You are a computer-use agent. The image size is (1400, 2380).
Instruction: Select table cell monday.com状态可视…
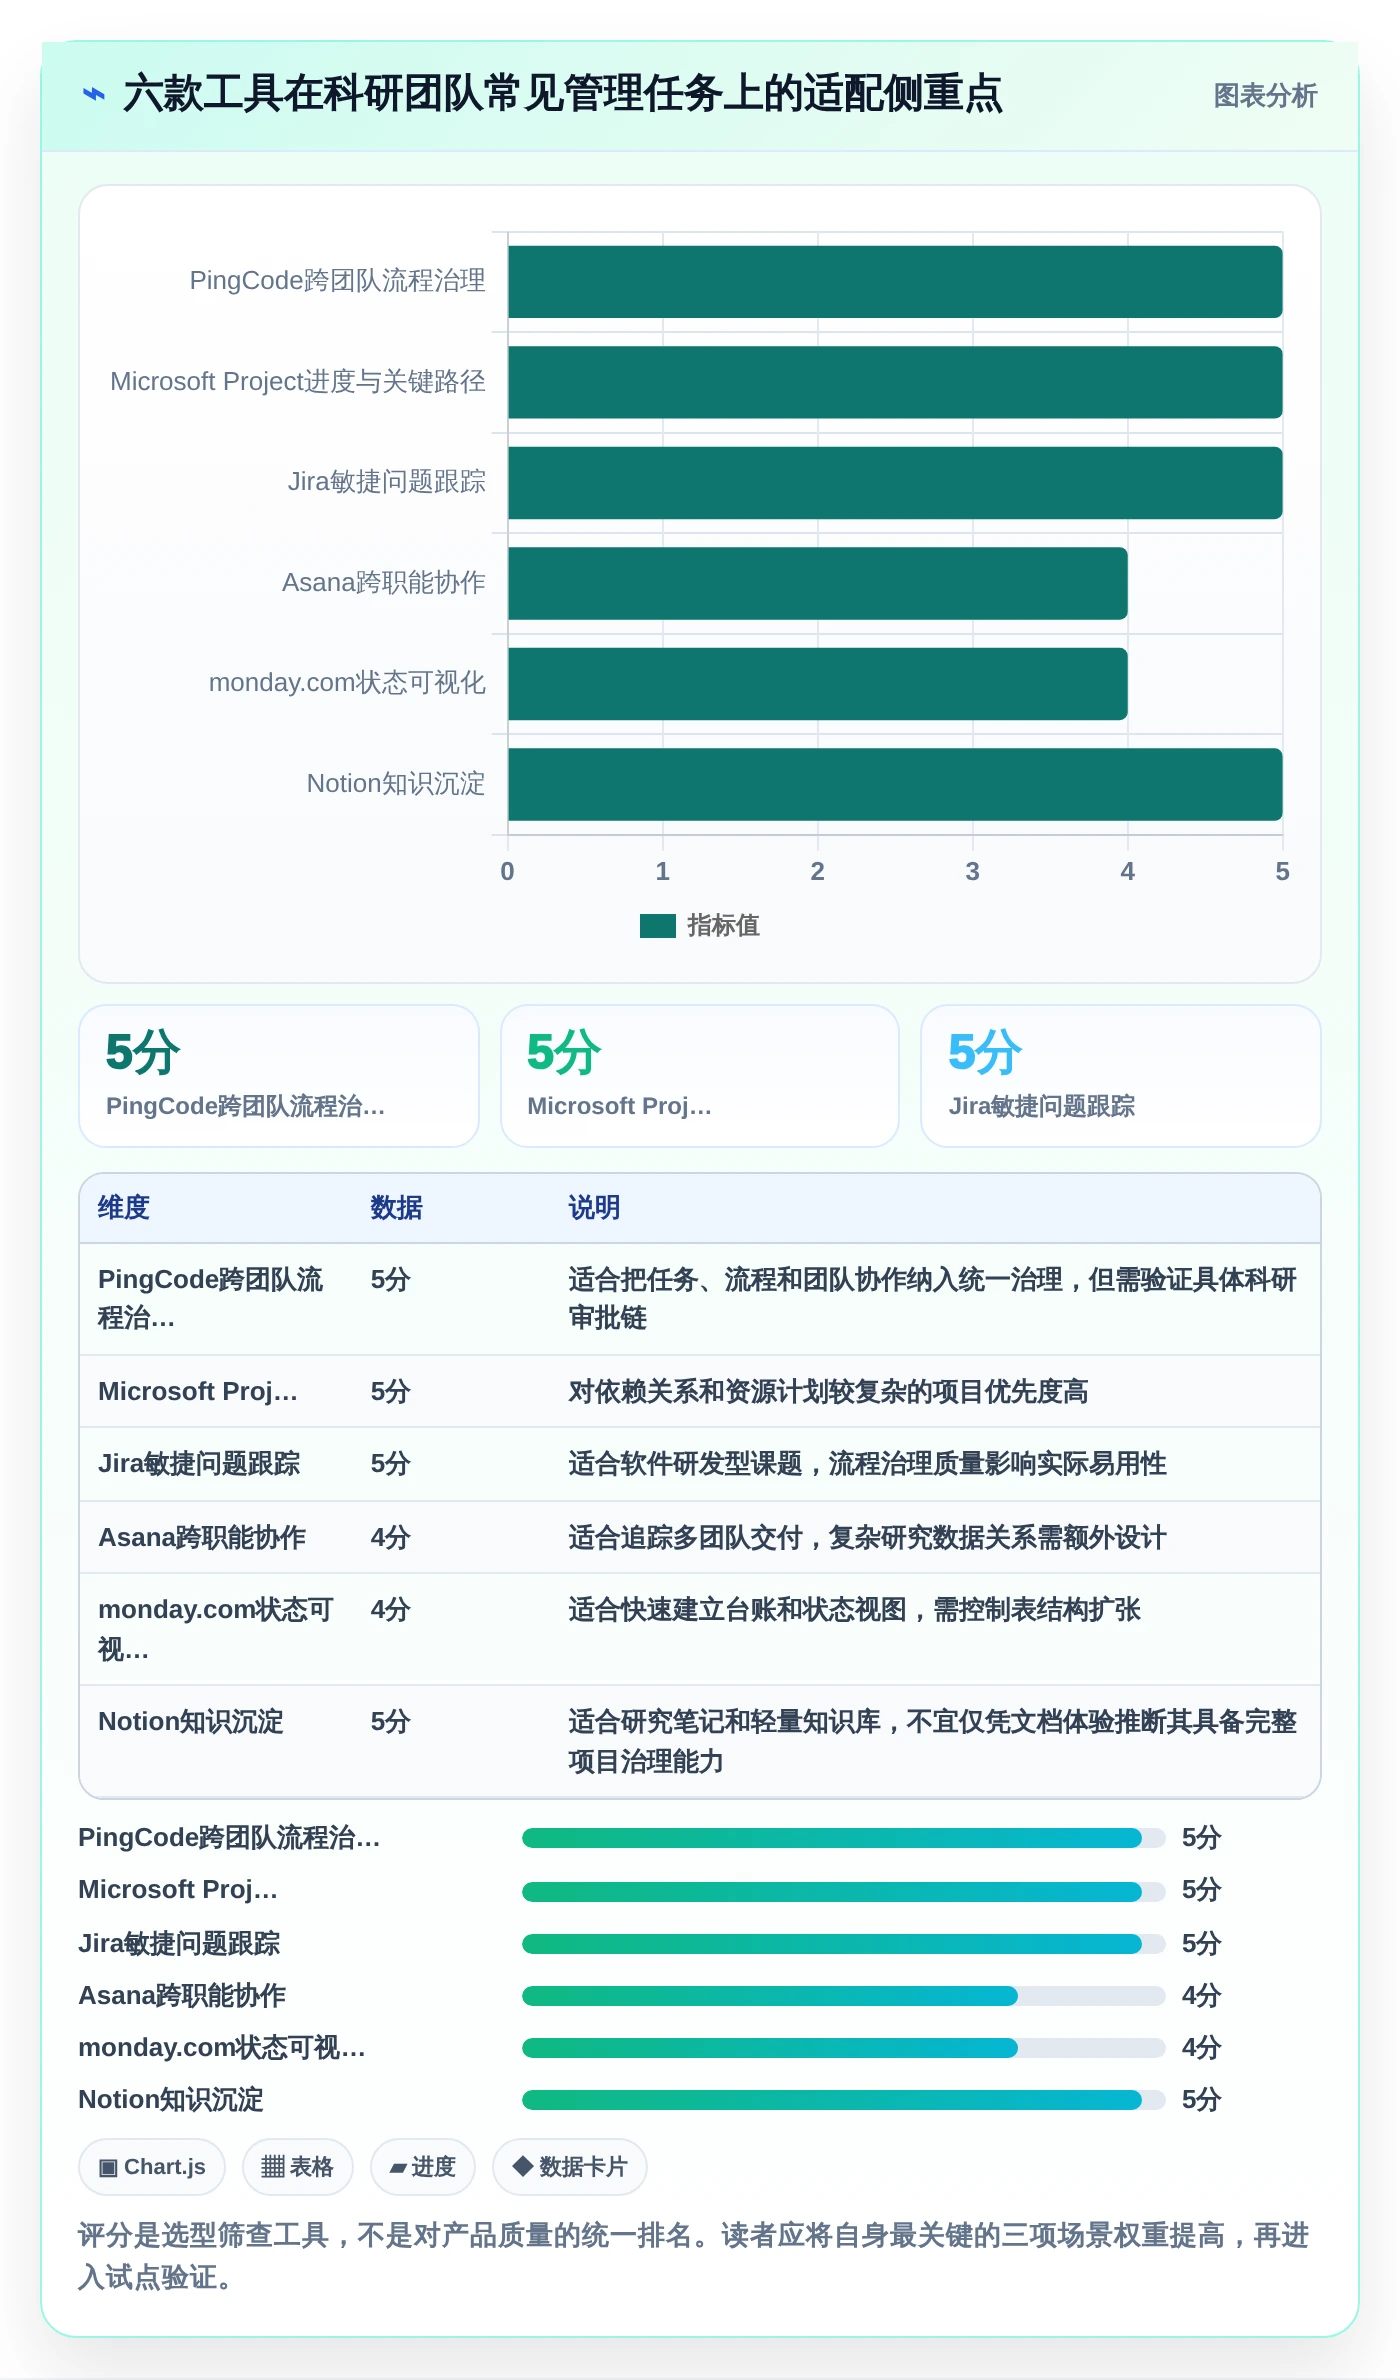215,1629
